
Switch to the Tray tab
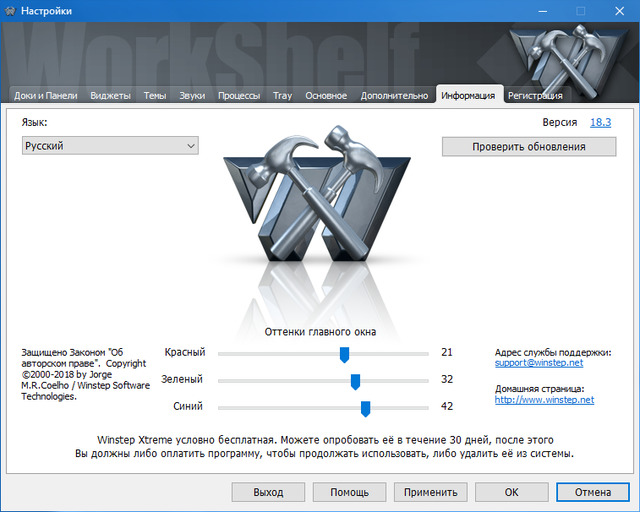[x=282, y=96]
